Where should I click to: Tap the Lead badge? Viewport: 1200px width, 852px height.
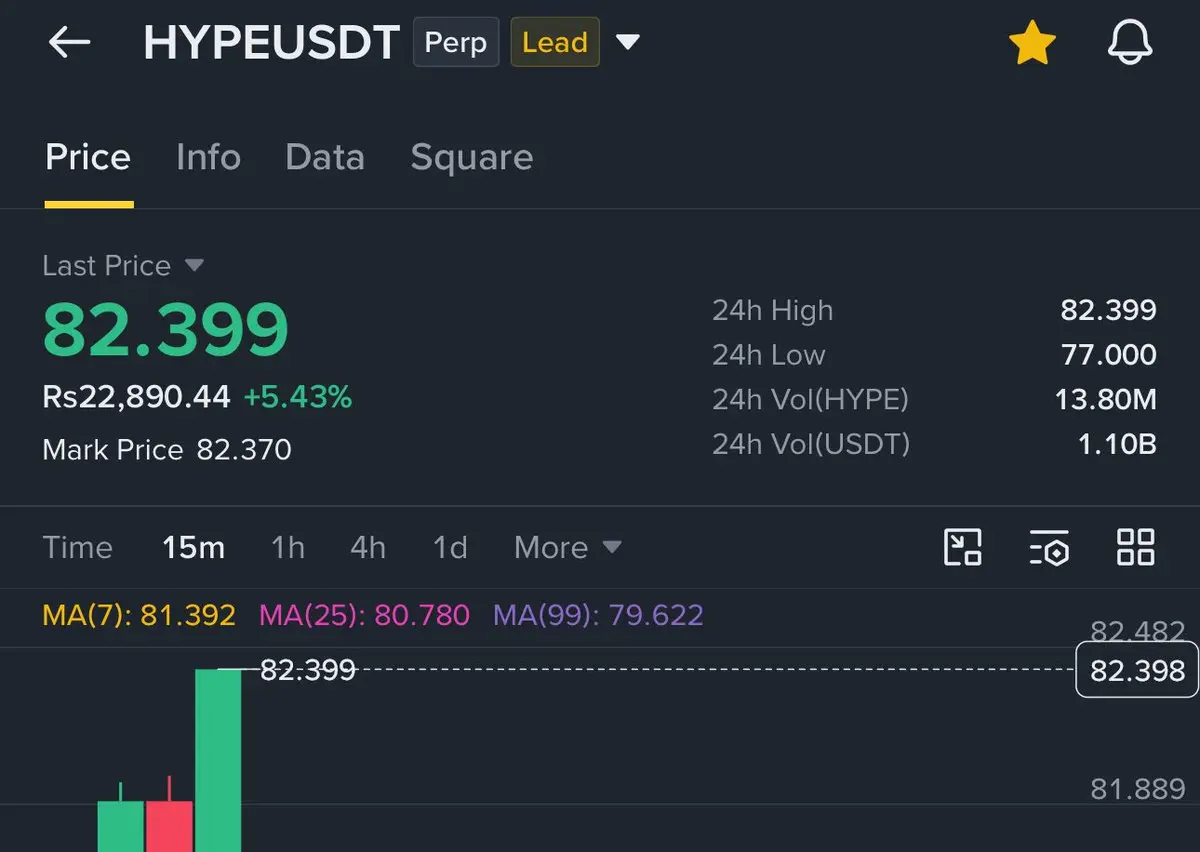click(x=555, y=43)
